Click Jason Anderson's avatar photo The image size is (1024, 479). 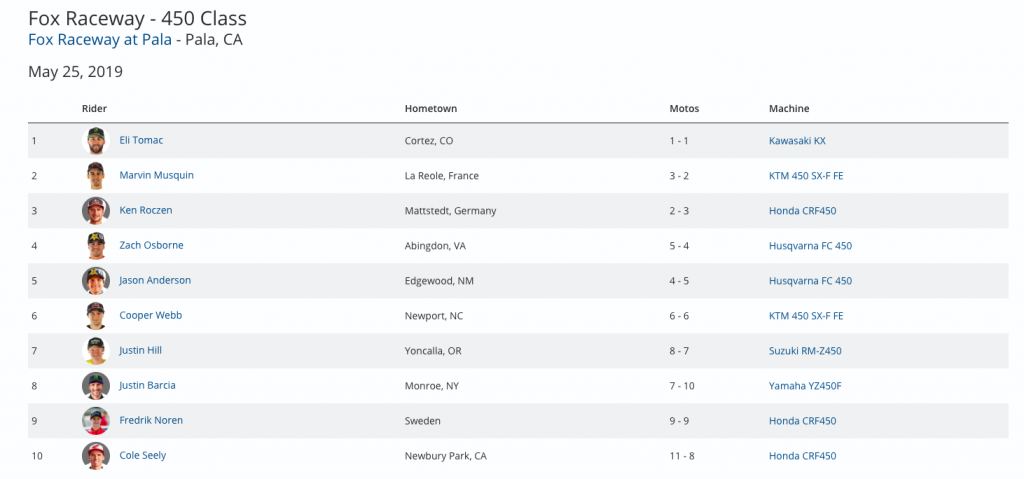[96, 281]
